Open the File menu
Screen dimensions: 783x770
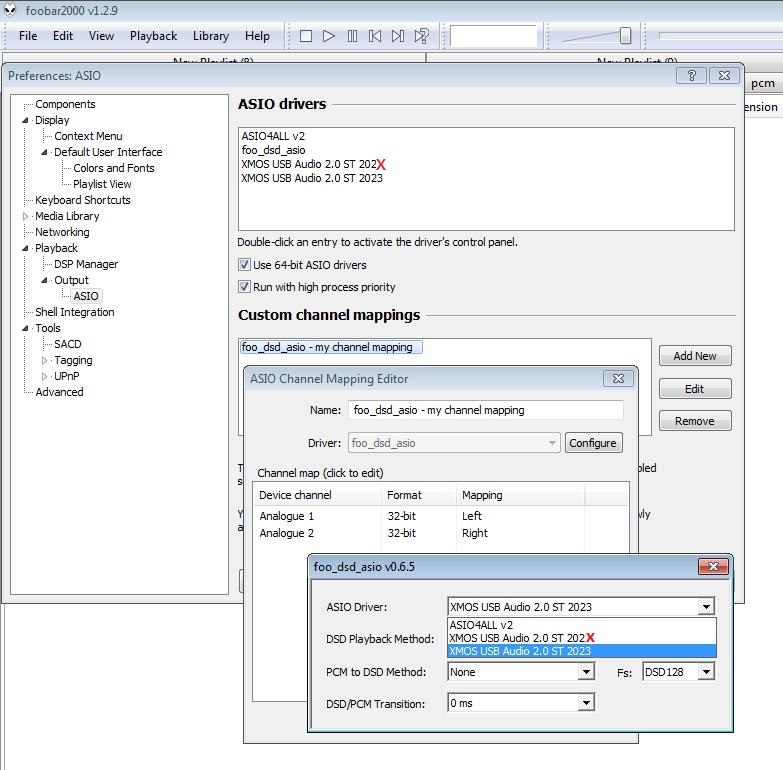pos(28,36)
